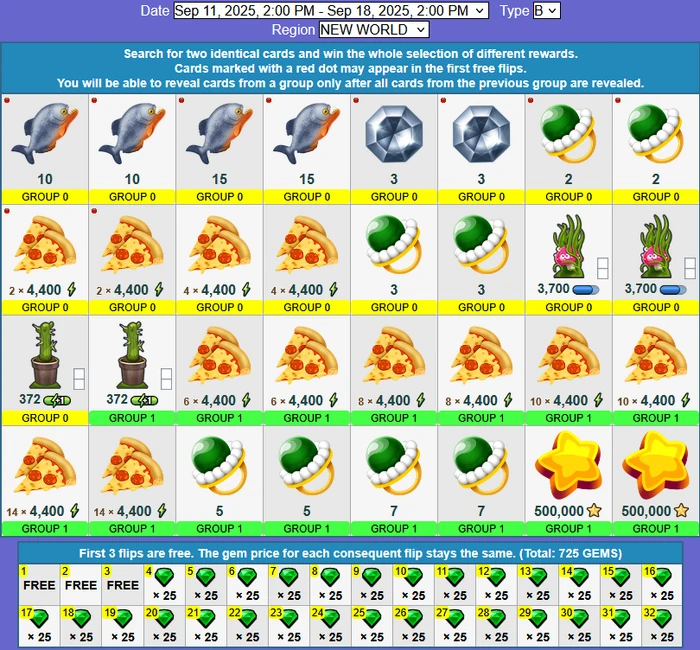Image resolution: width=700 pixels, height=650 pixels.
Task: Click the FREE flip cell numbered 2
Action: [81, 585]
